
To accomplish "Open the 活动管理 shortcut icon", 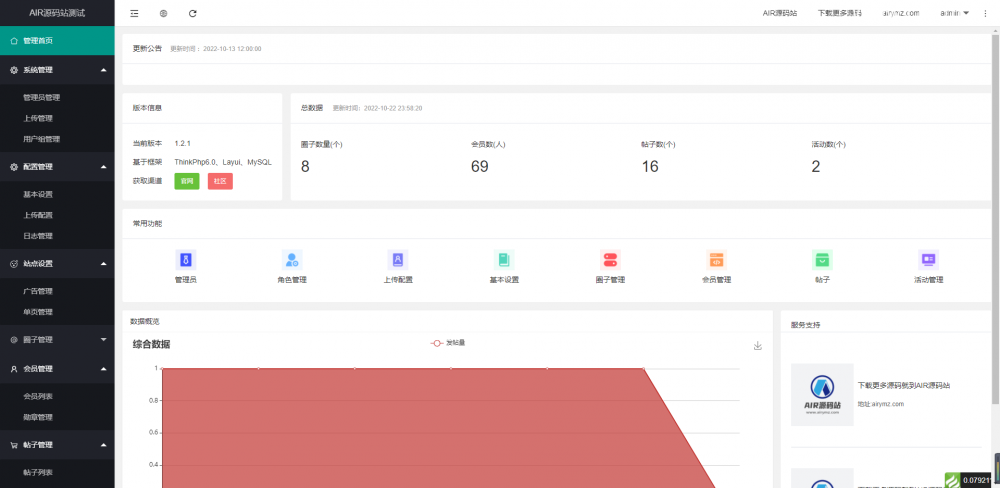I will click(928, 260).
